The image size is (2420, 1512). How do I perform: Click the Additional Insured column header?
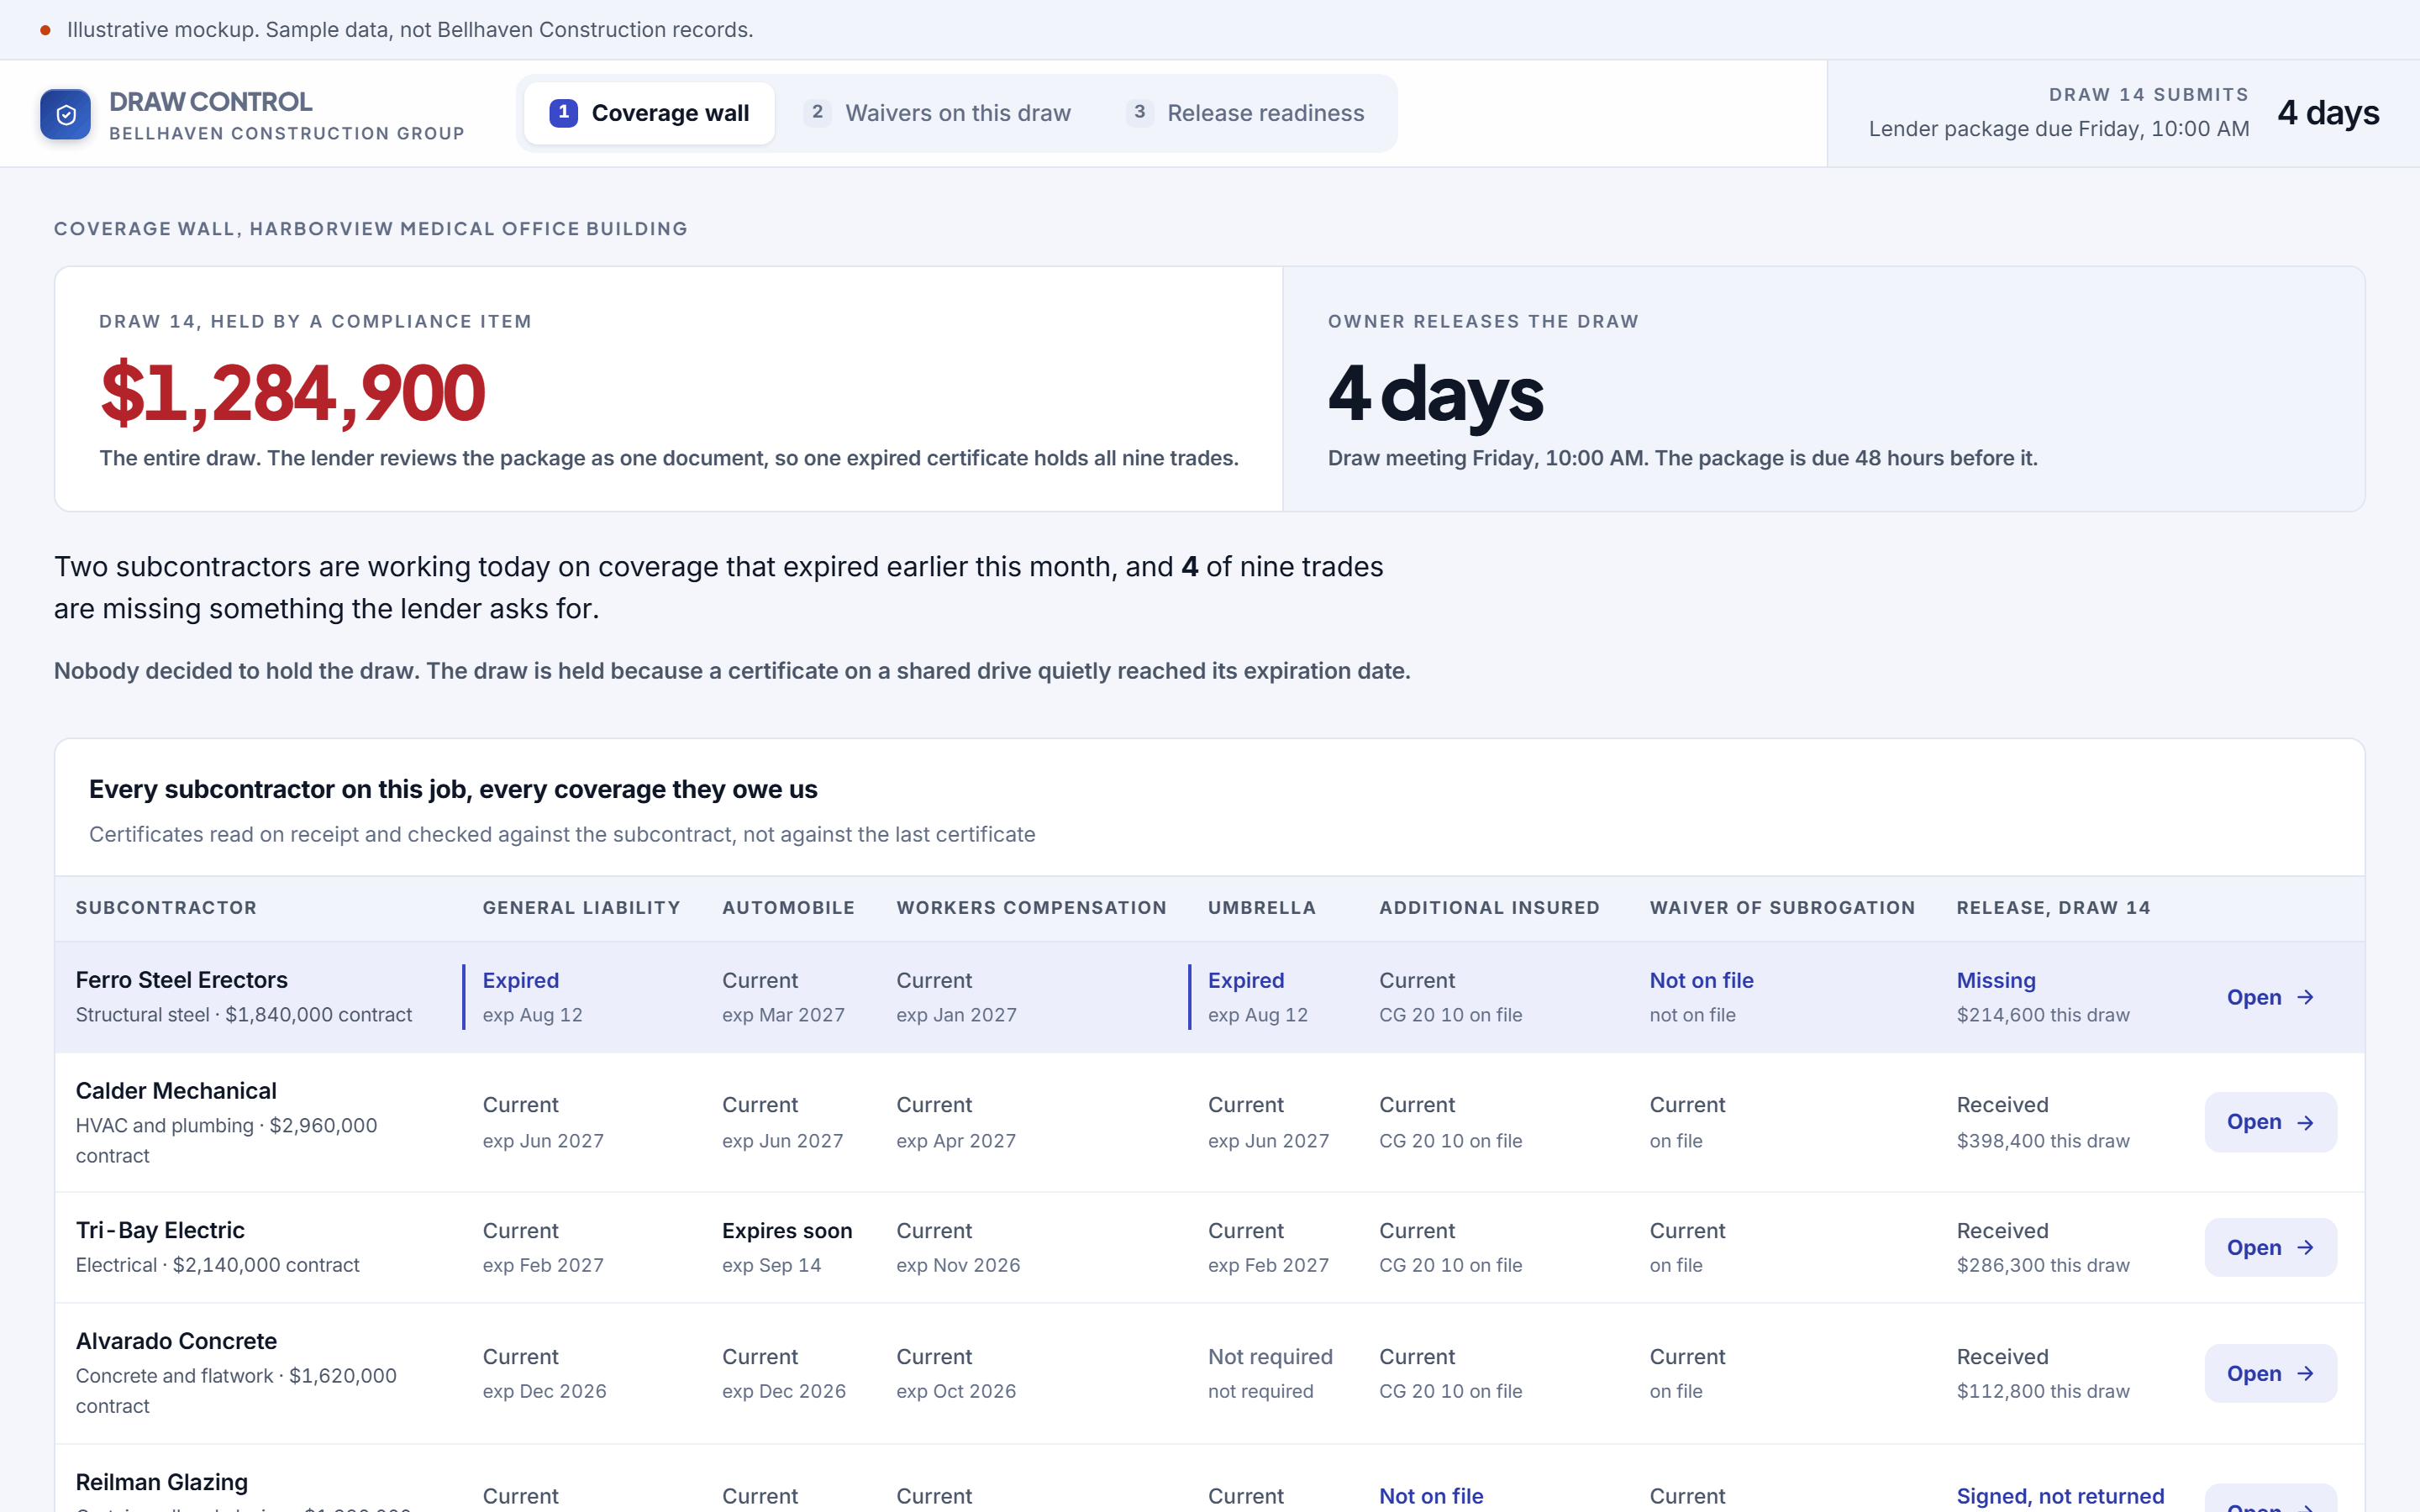point(1489,908)
